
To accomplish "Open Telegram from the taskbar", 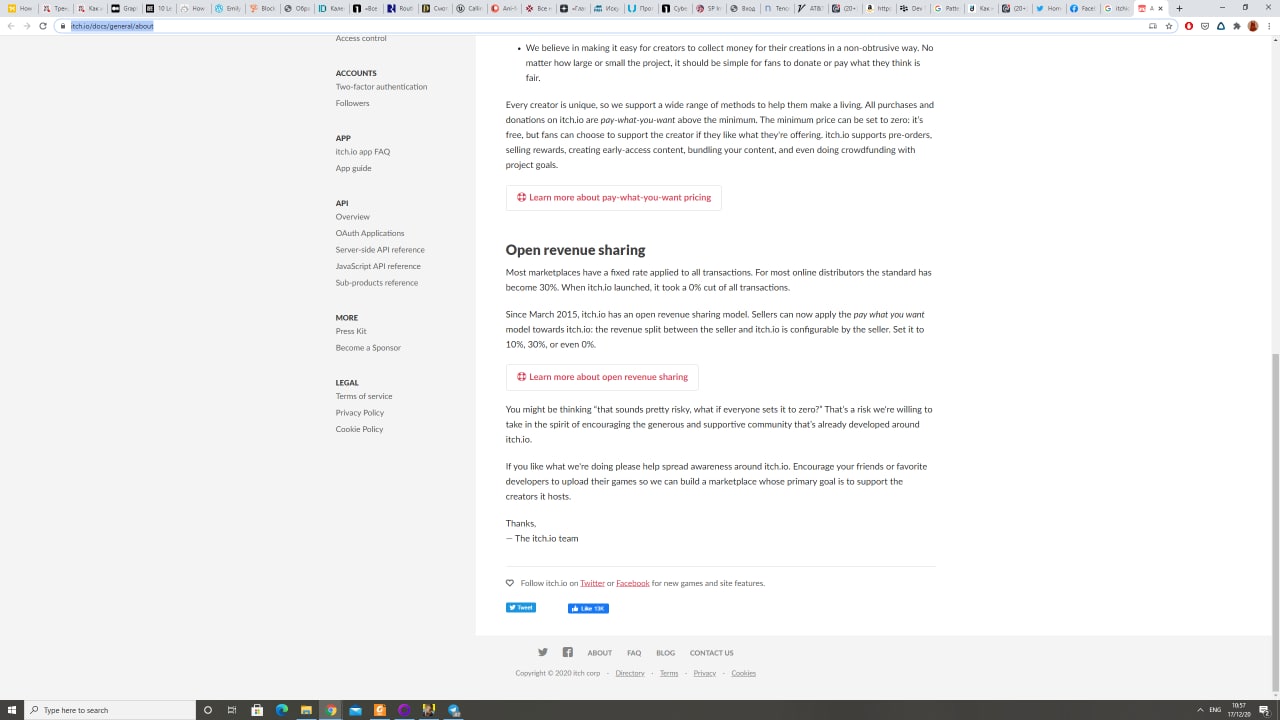I will pos(454,710).
